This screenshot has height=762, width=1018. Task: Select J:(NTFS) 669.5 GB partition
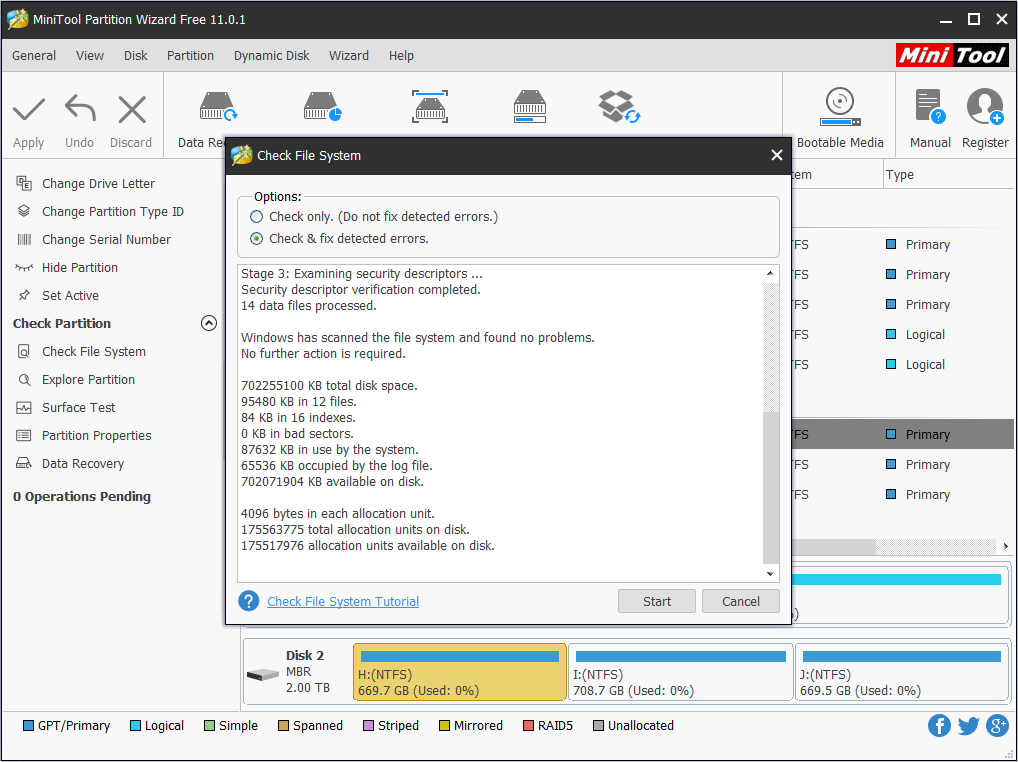tap(902, 672)
